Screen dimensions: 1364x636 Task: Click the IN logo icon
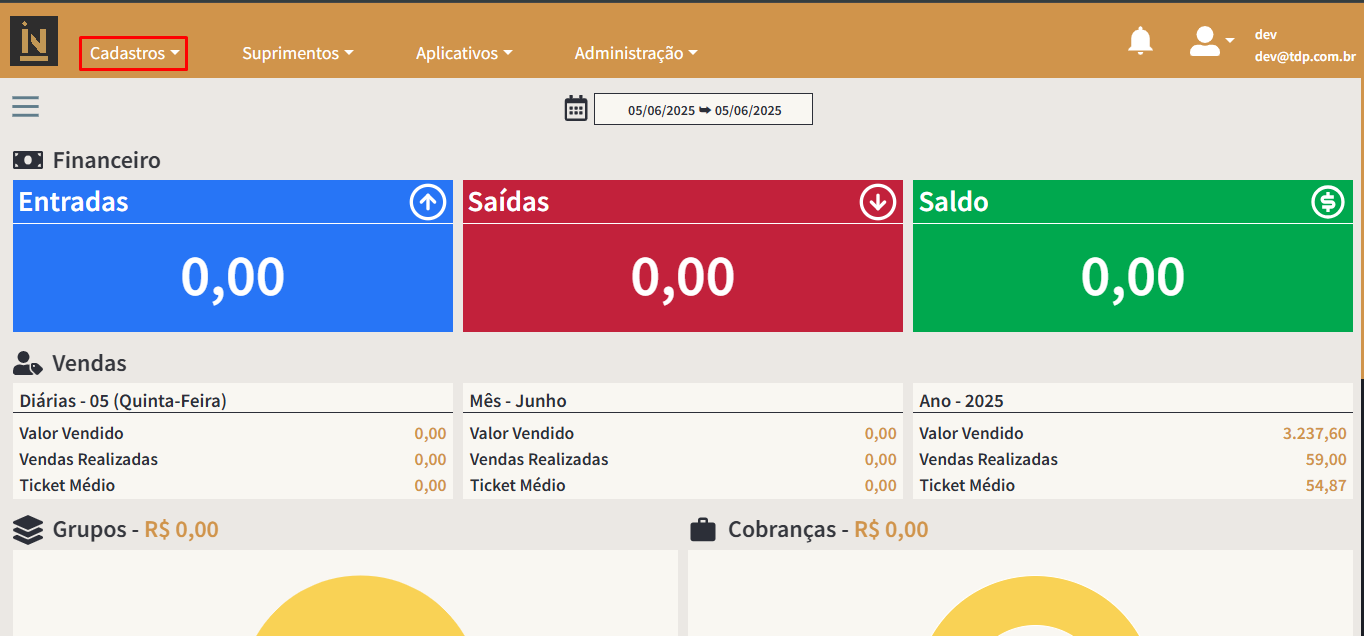[x=34, y=41]
